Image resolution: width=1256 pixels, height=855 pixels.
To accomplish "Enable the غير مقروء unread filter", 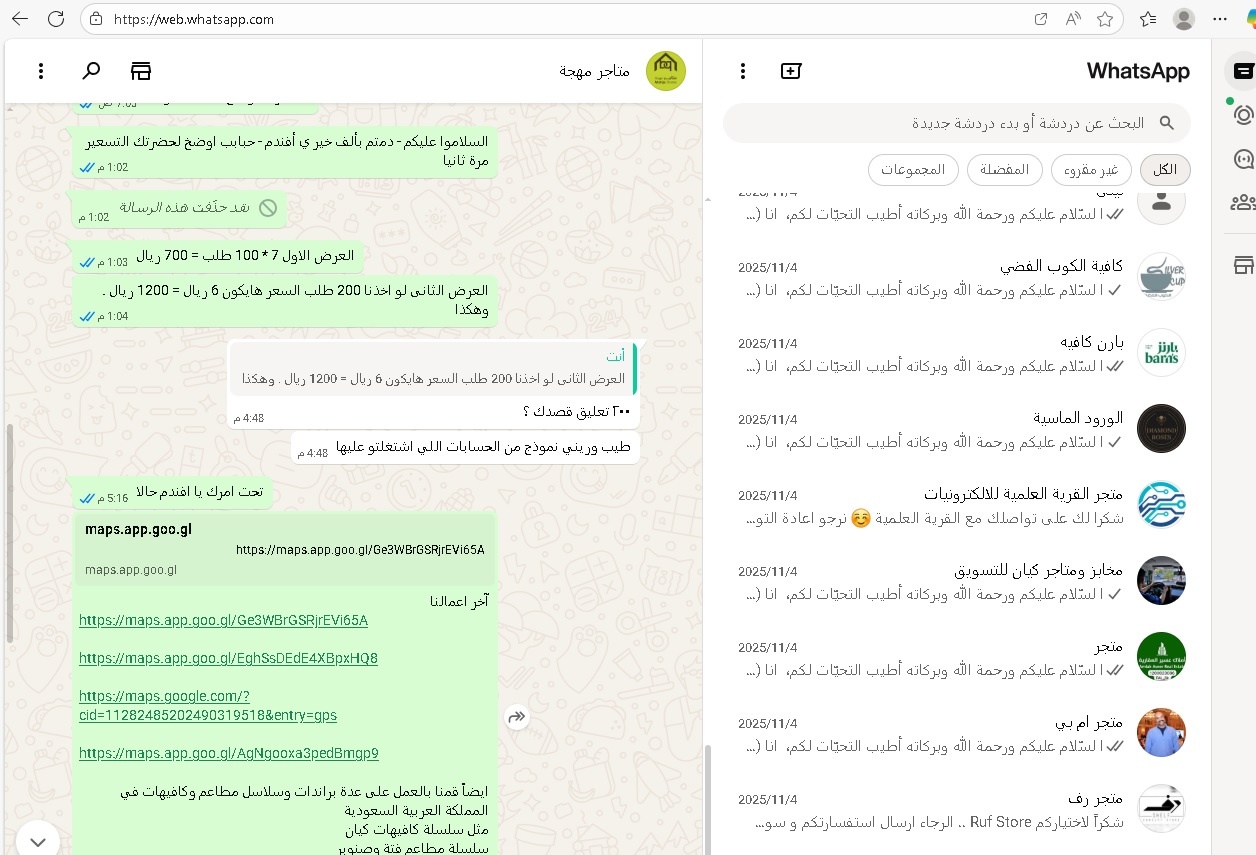I will (1090, 169).
